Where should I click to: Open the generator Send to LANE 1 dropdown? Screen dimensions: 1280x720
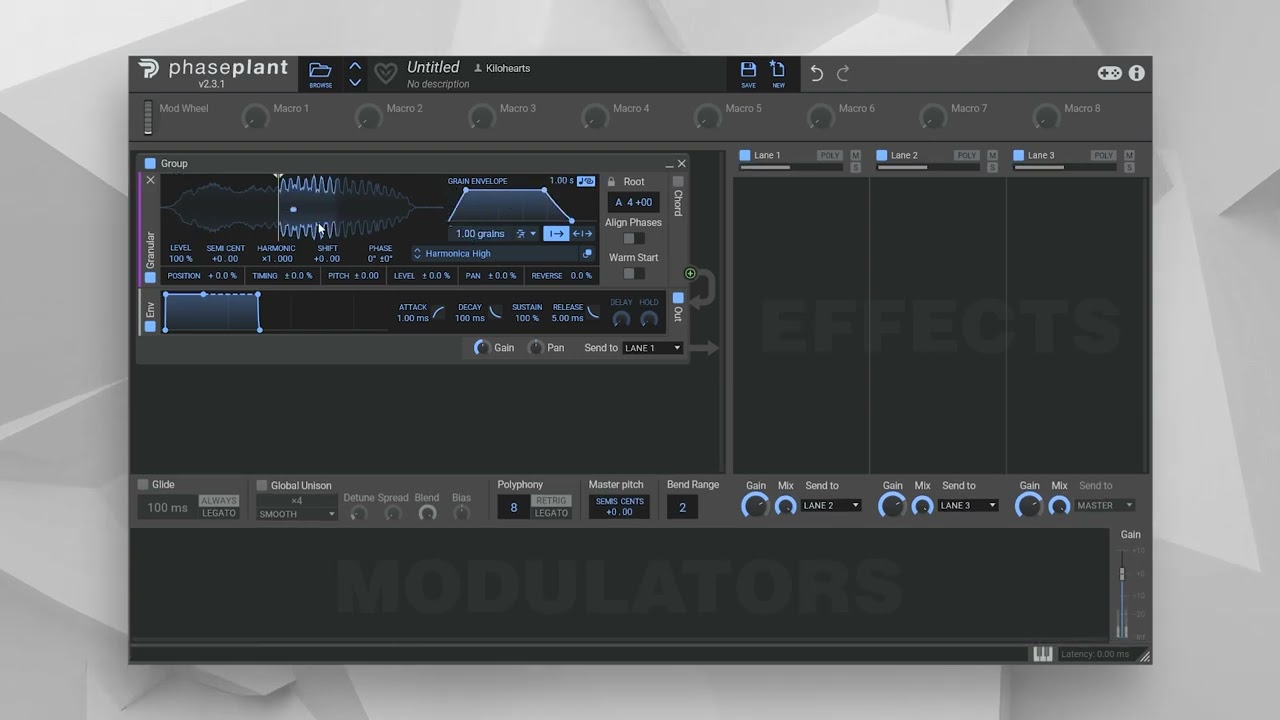652,348
